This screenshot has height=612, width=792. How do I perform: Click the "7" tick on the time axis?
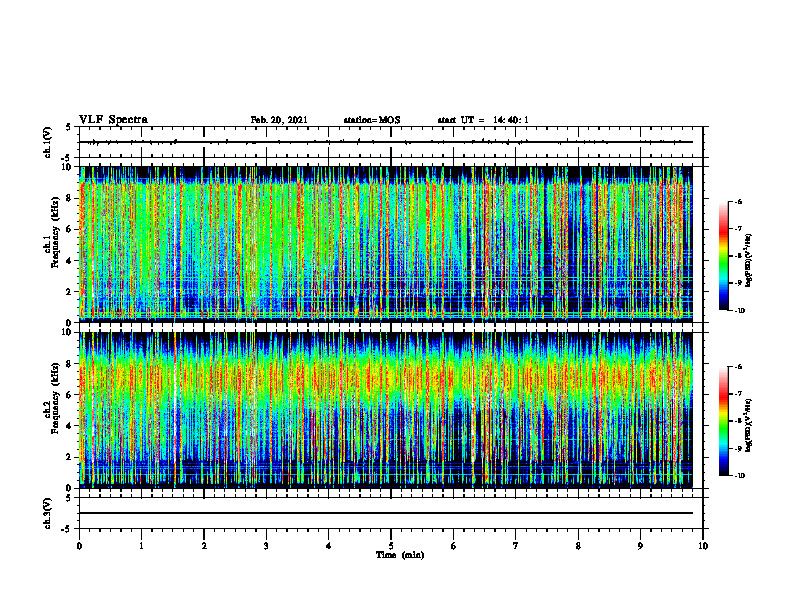click(516, 546)
